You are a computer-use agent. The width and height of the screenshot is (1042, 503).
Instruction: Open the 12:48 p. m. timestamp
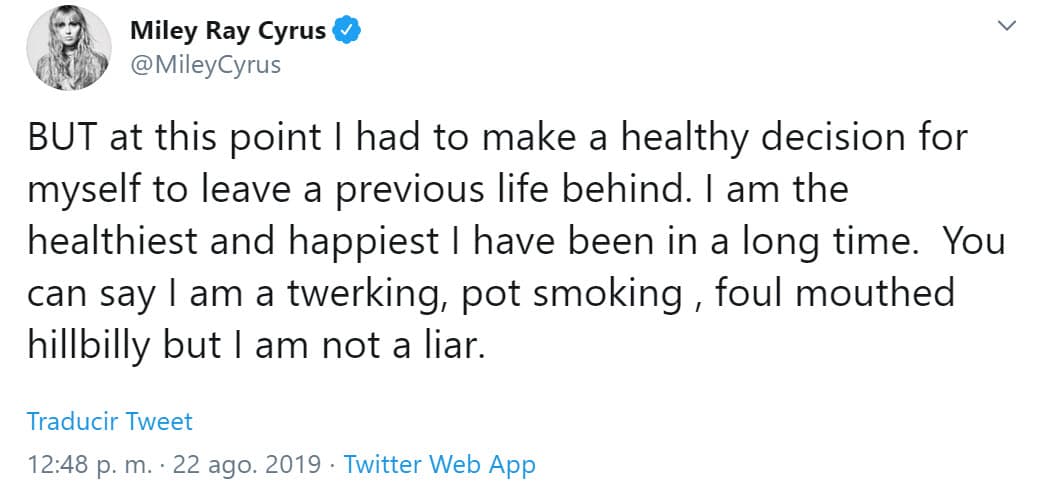coord(88,465)
